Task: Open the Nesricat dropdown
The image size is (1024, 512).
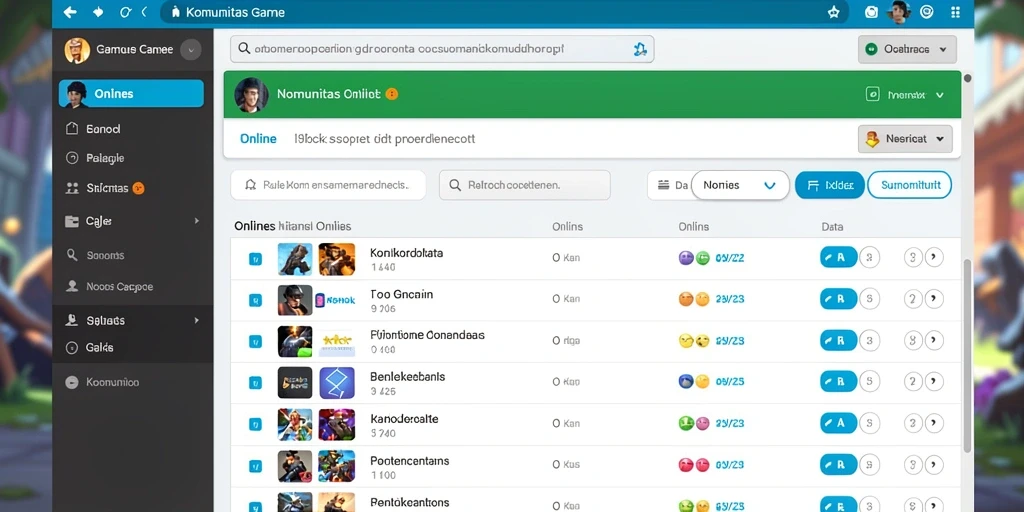Action: (x=904, y=139)
